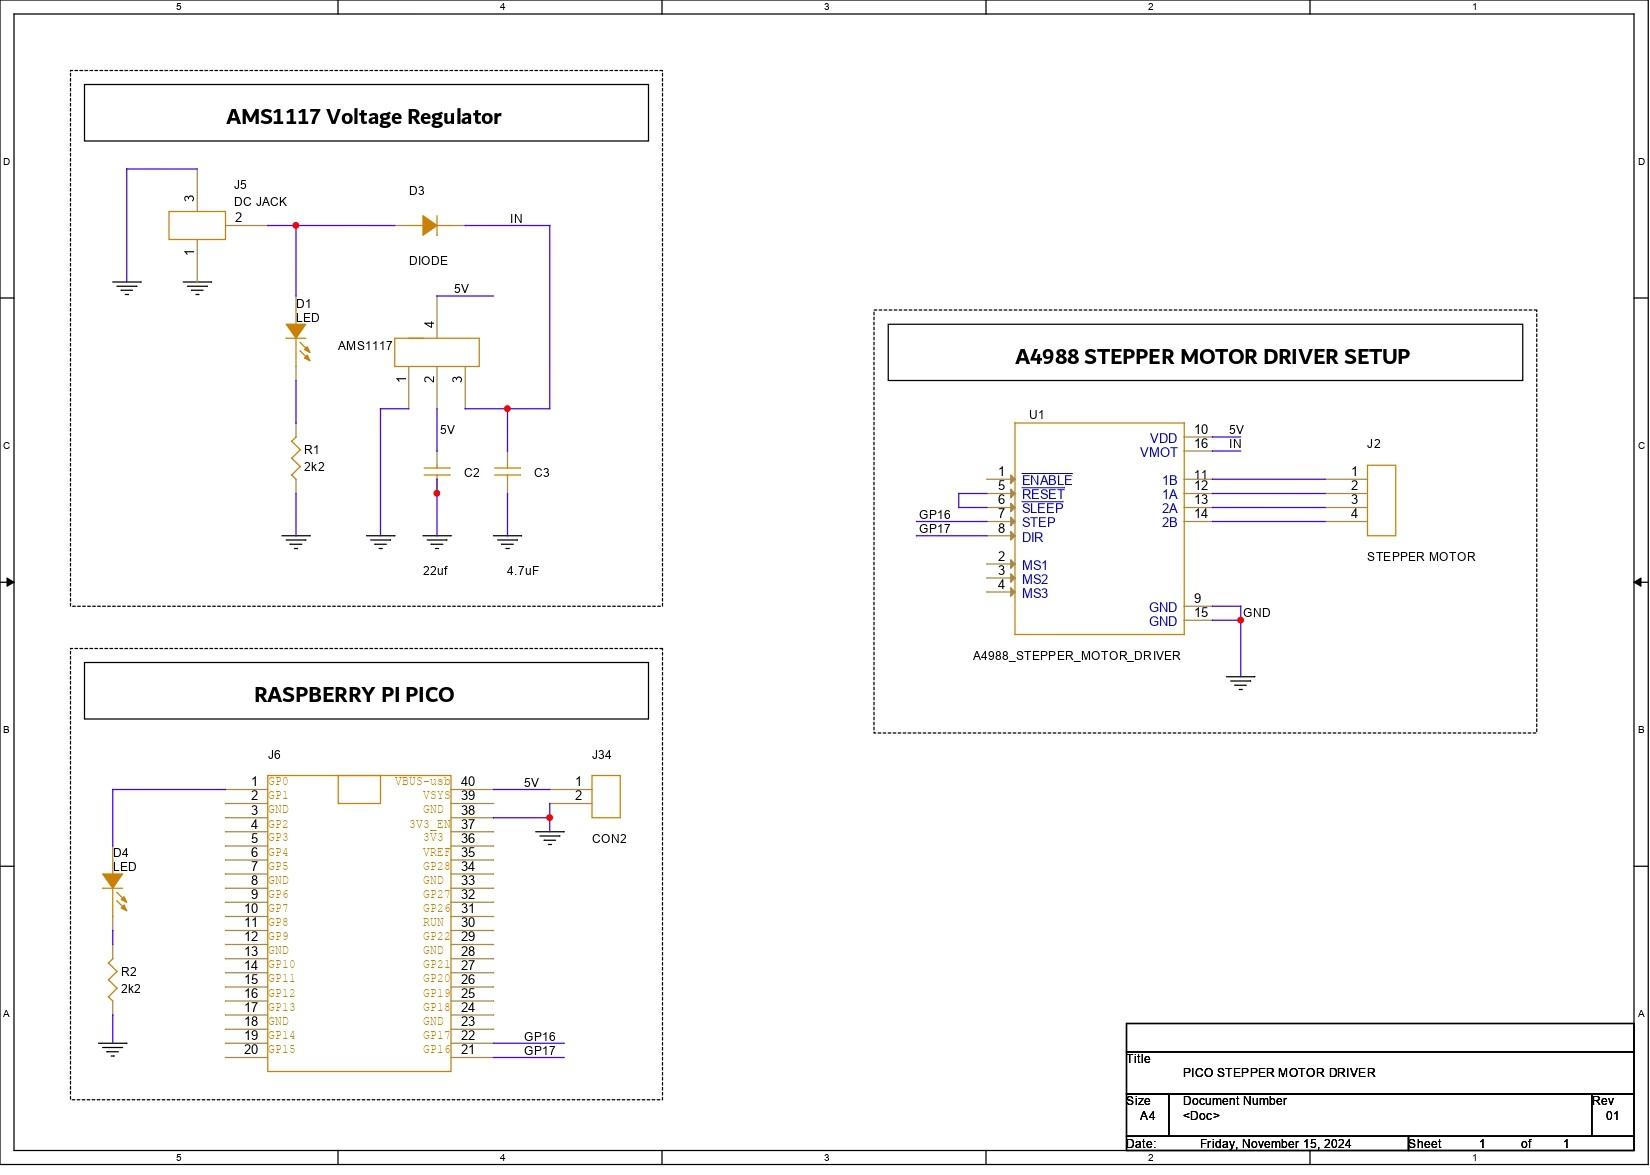Image resolution: width=1650 pixels, height=1175 pixels.
Task: Select the U1 A4988 driver component body
Action: tap(1100, 528)
